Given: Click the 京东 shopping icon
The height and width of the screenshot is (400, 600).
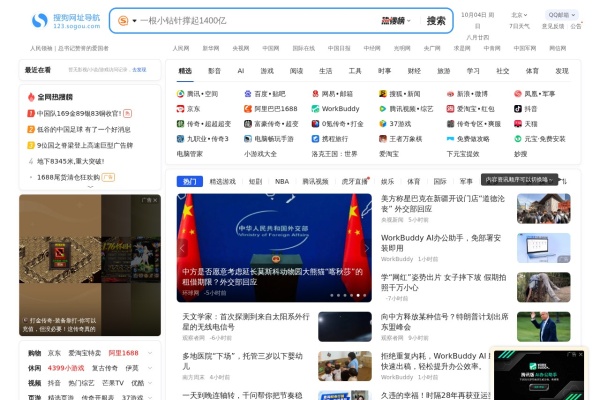Looking at the screenshot, I should (180, 109).
